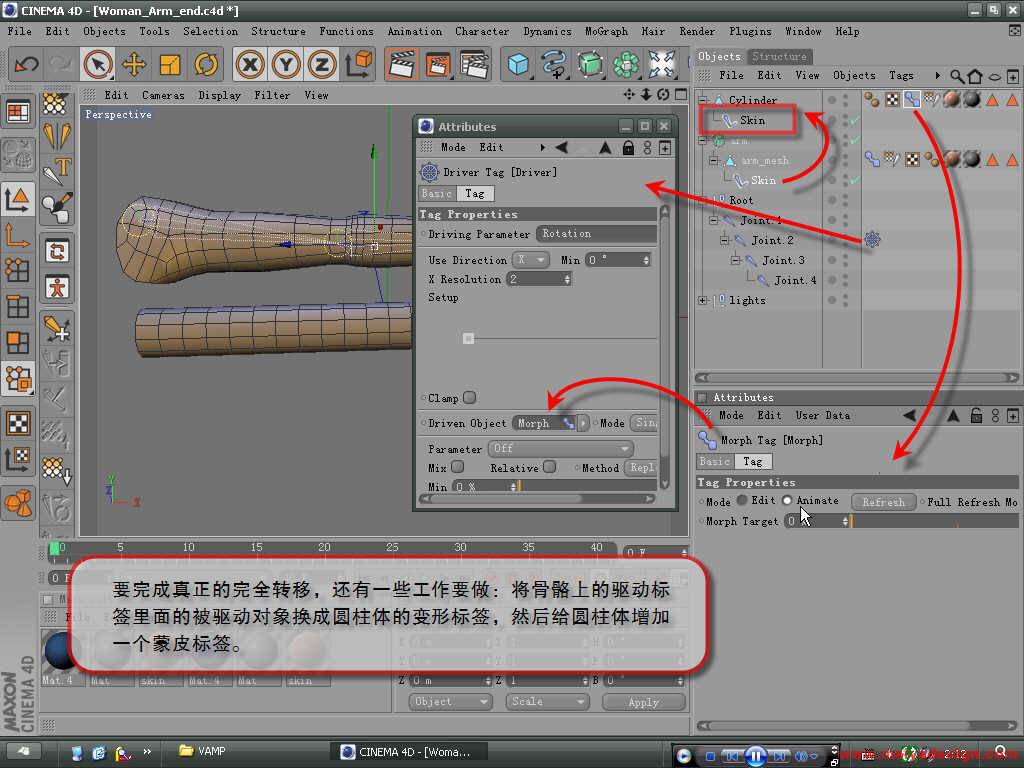The width and height of the screenshot is (1024, 768).
Task: Collapse the Cylinder object in tree
Action: click(703, 100)
